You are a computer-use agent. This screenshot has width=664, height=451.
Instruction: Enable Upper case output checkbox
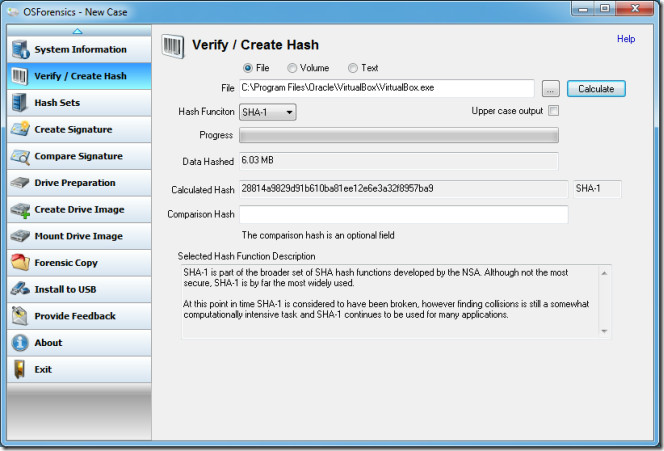tap(553, 111)
